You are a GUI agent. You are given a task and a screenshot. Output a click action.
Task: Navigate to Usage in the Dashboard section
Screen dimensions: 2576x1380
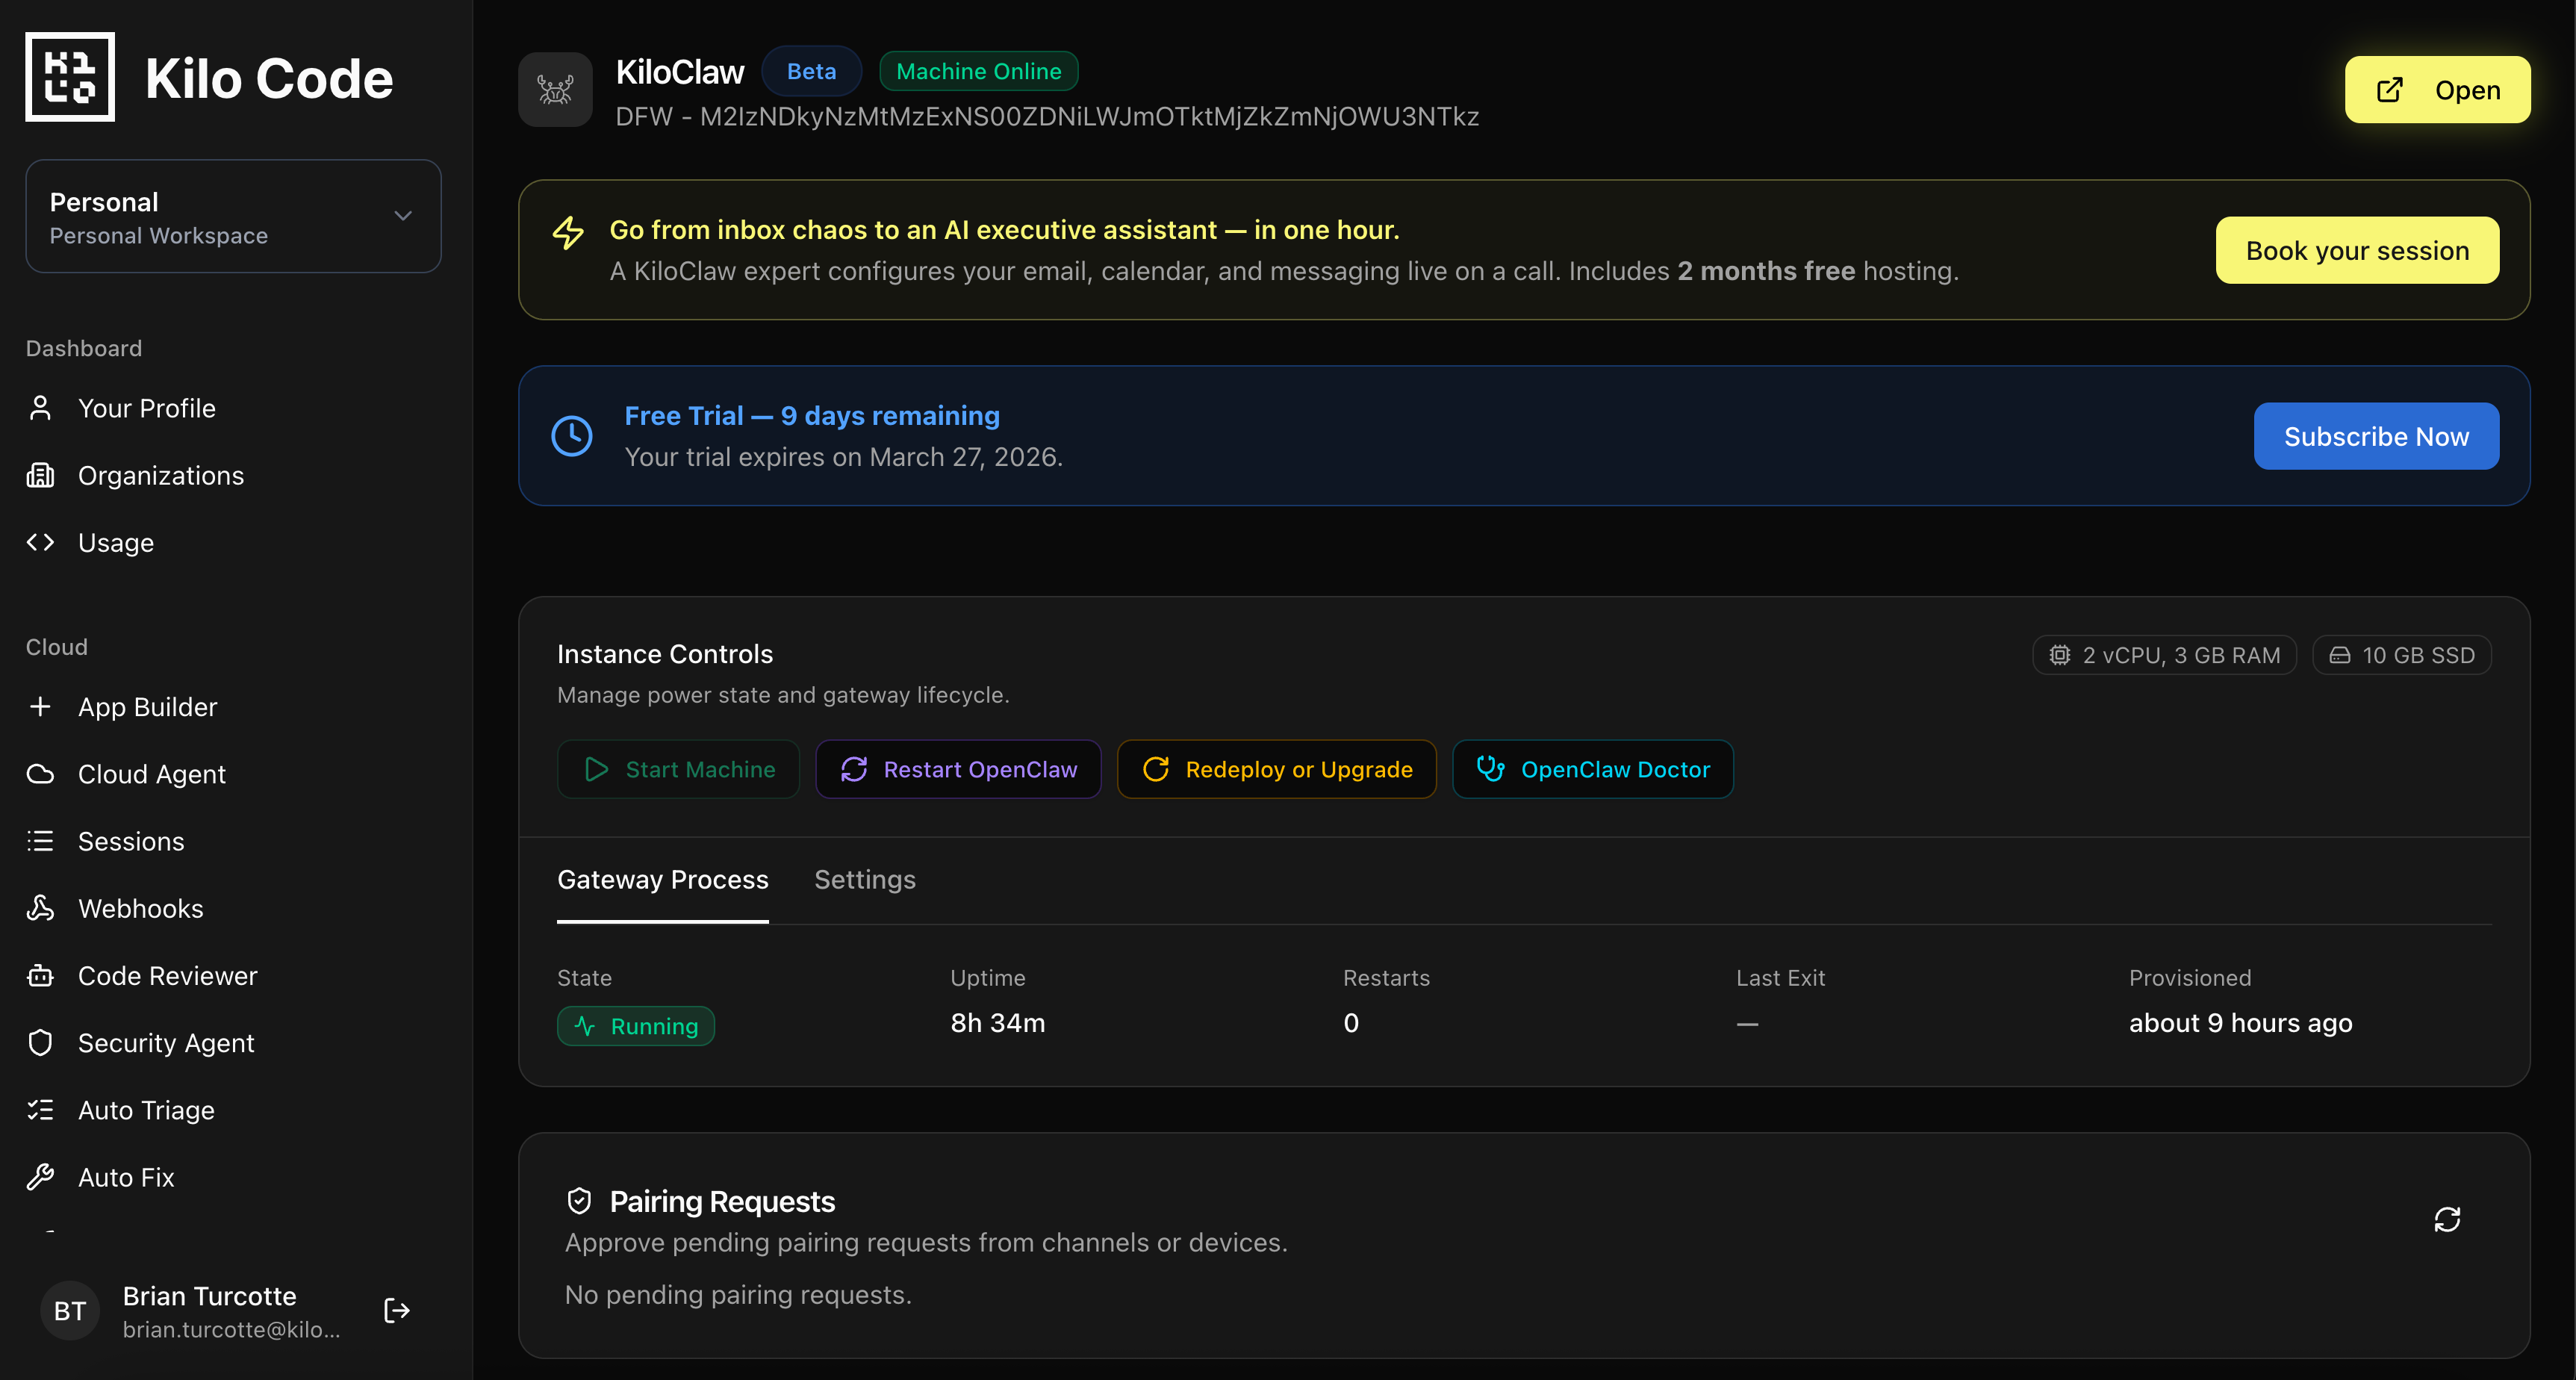(x=115, y=542)
